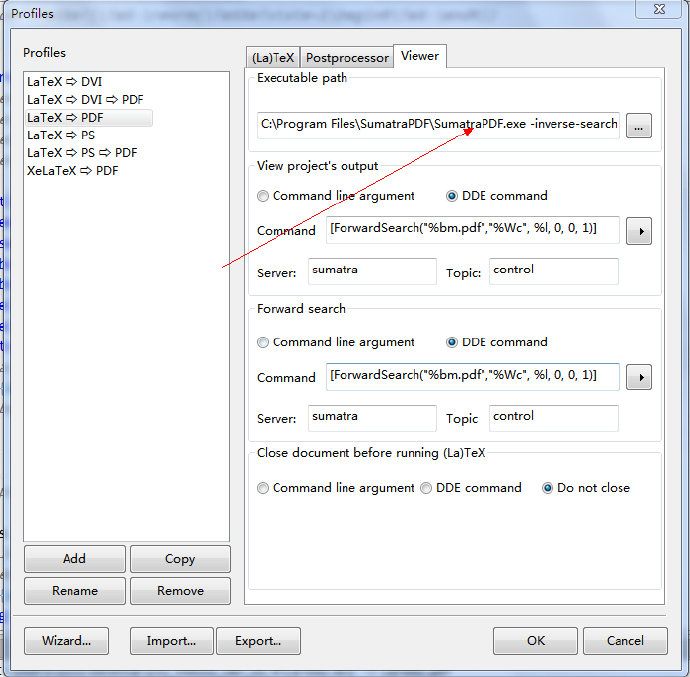Select the LaTeX ⇨ PS ⇨ PDF profile
690x677 pixels.
[82, 153]
